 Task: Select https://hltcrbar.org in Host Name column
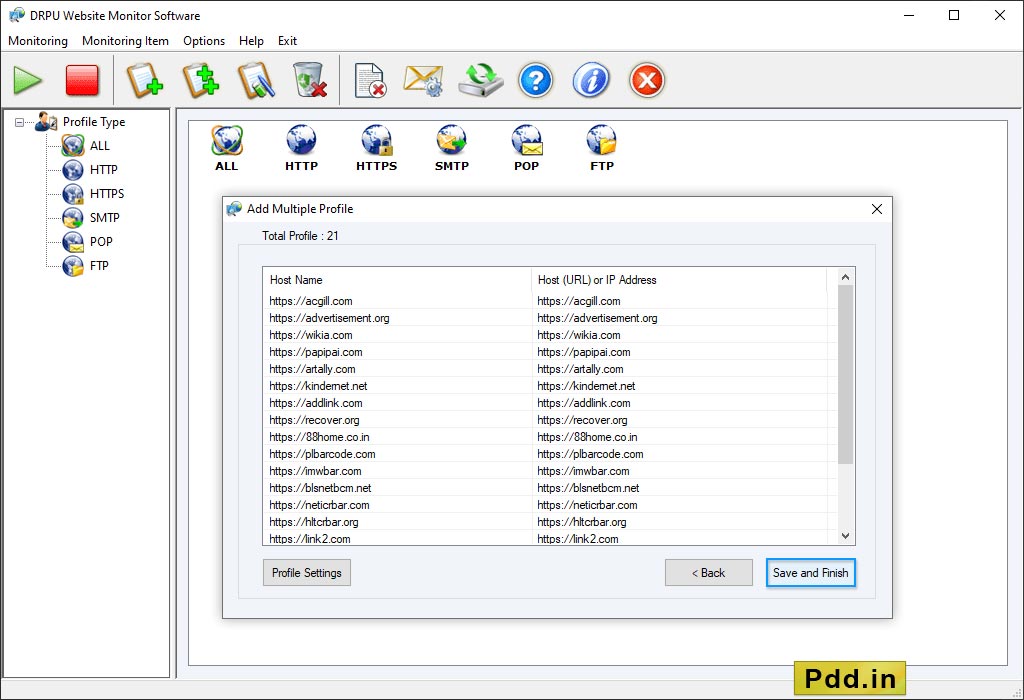313,522
